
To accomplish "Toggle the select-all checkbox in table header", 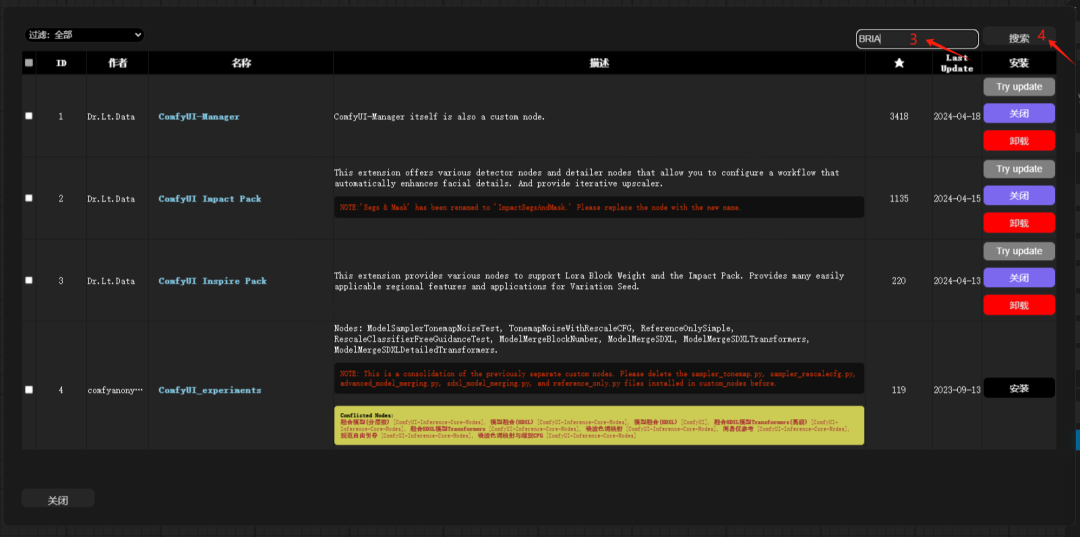I will pos(28,63).
